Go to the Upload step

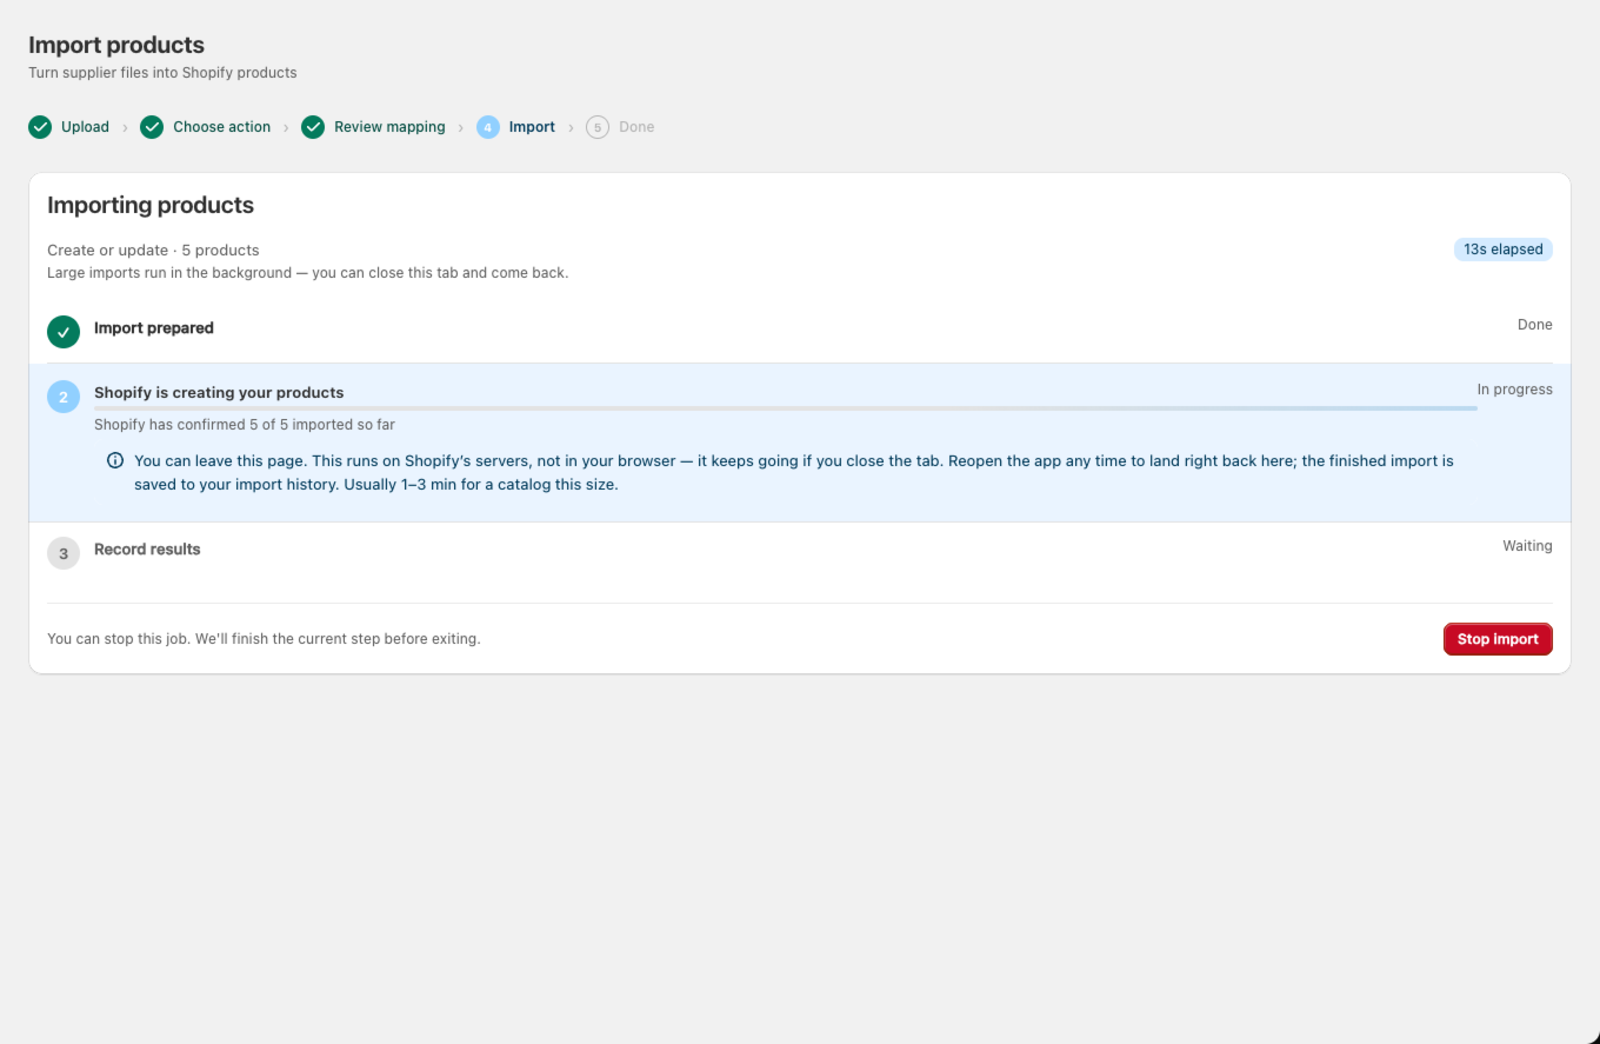(85, 127)
